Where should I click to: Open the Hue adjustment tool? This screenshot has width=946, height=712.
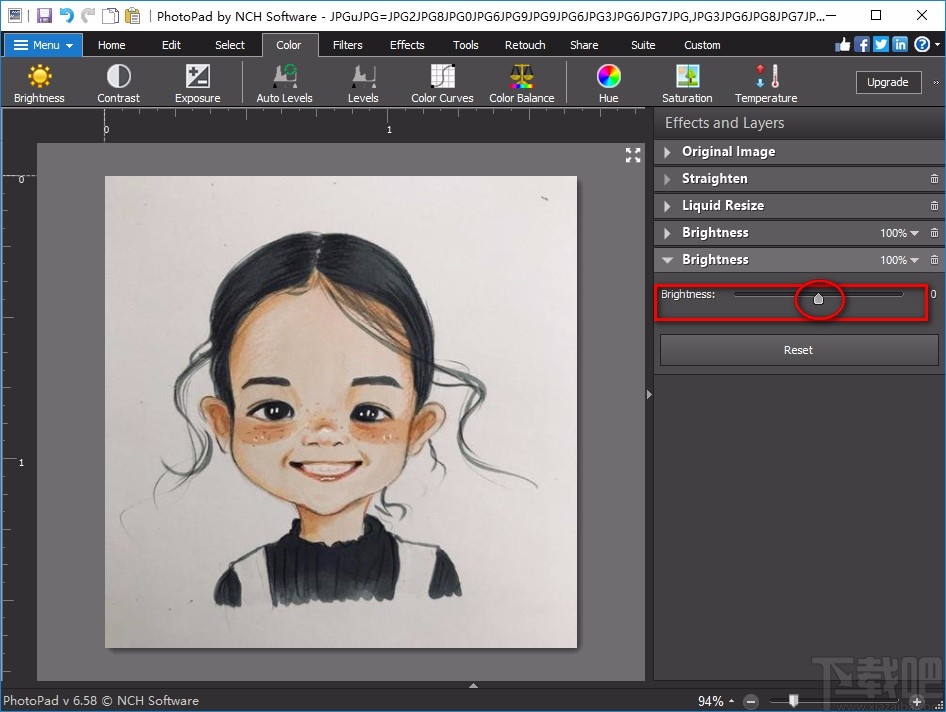(x=608, y=82)
